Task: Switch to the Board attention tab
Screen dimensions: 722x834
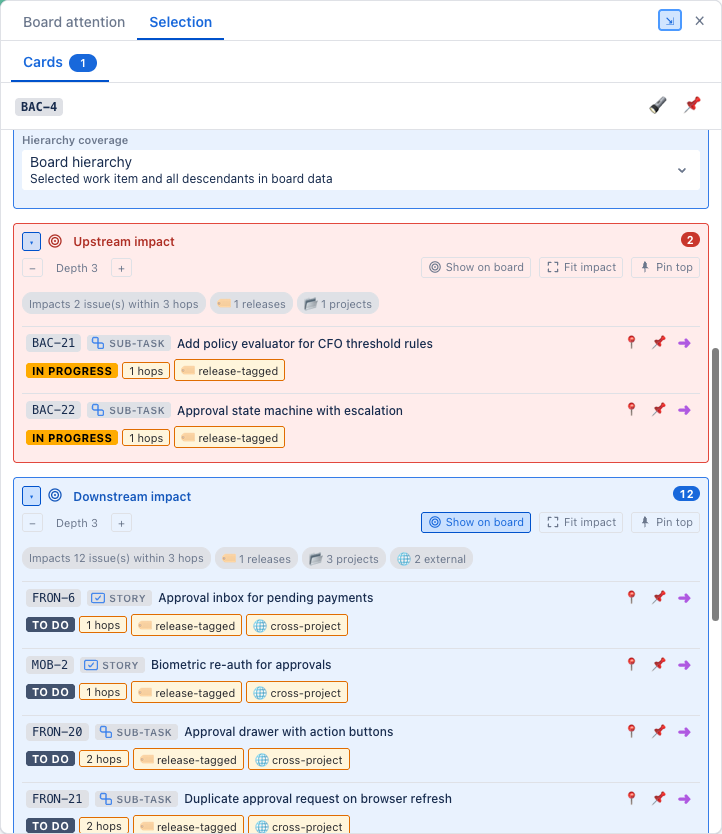Action: (74, 22)
